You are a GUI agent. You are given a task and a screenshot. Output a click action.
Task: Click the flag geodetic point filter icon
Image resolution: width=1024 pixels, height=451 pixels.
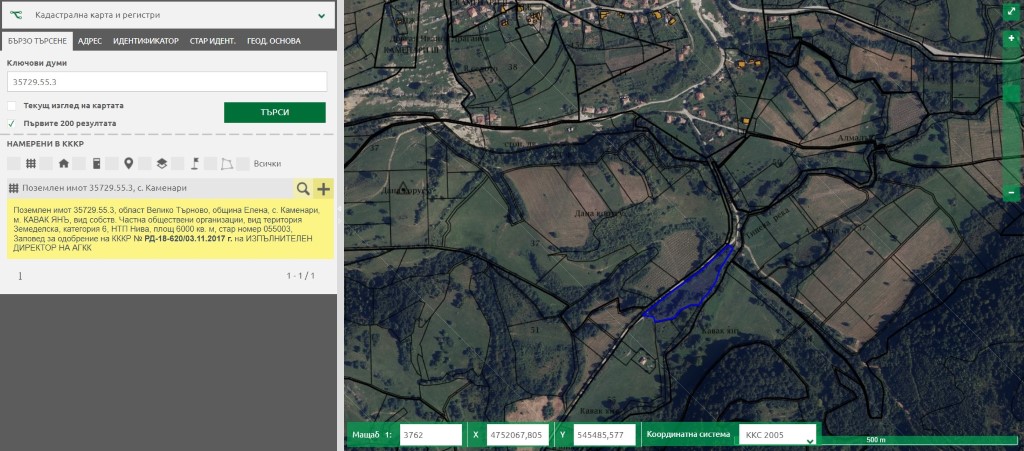click(x=195, y=163)
